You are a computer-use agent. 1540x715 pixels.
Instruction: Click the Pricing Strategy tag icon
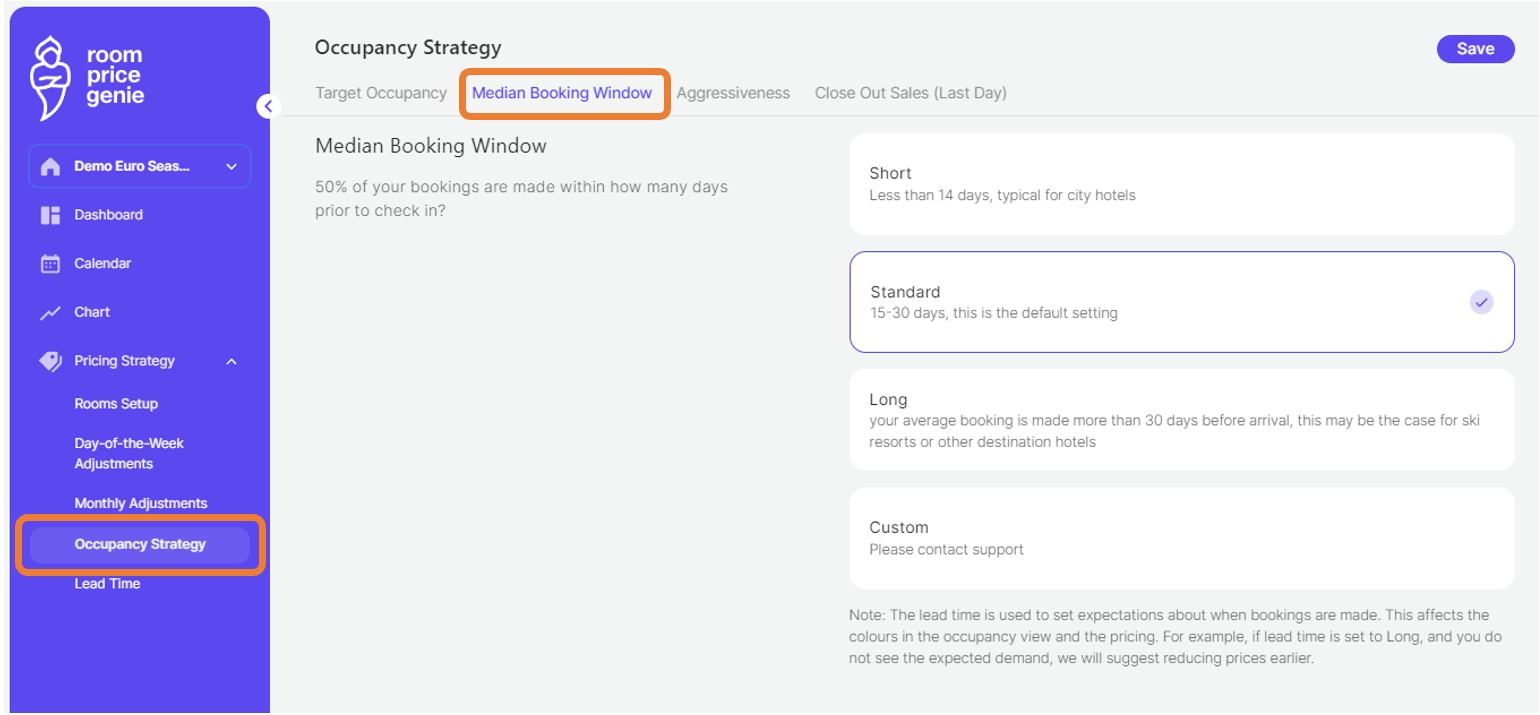[x=50, y=361]
